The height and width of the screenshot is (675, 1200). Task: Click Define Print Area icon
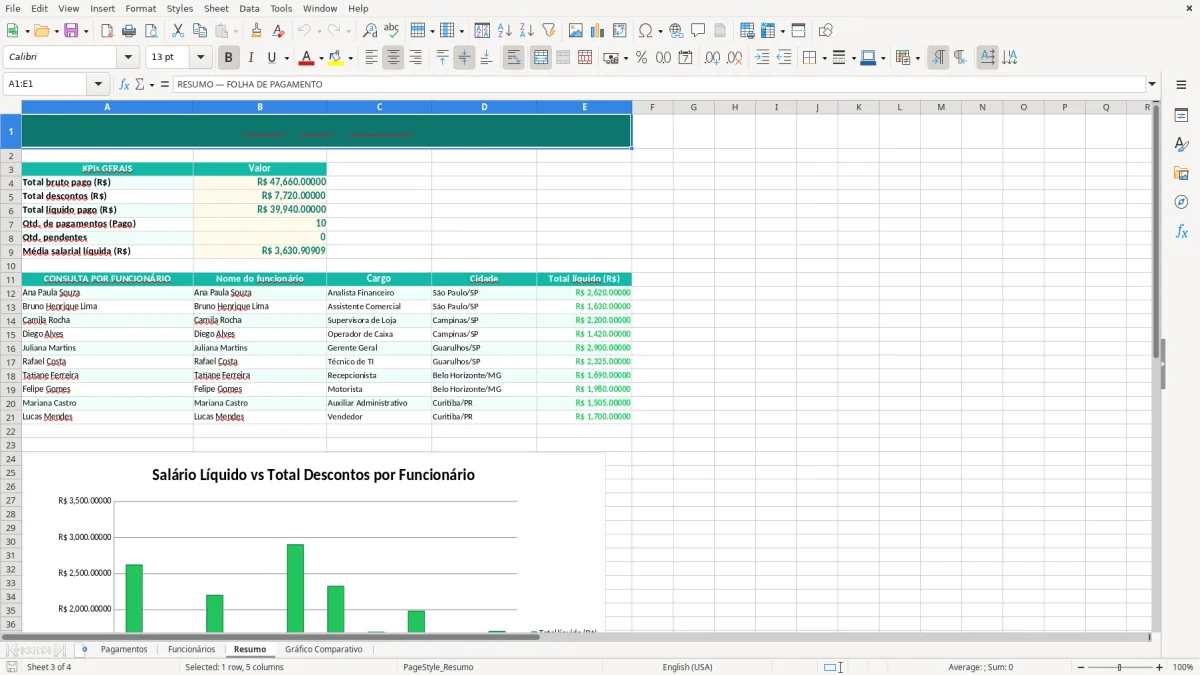747,31
